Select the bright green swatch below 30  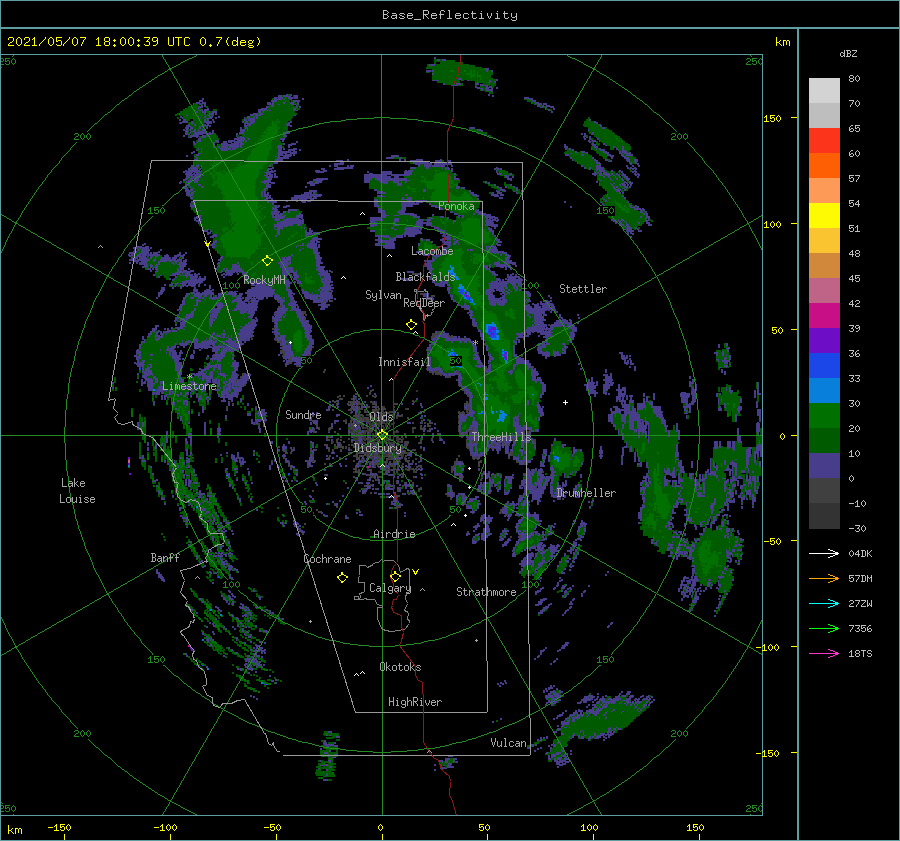click(x=824, y=416)
